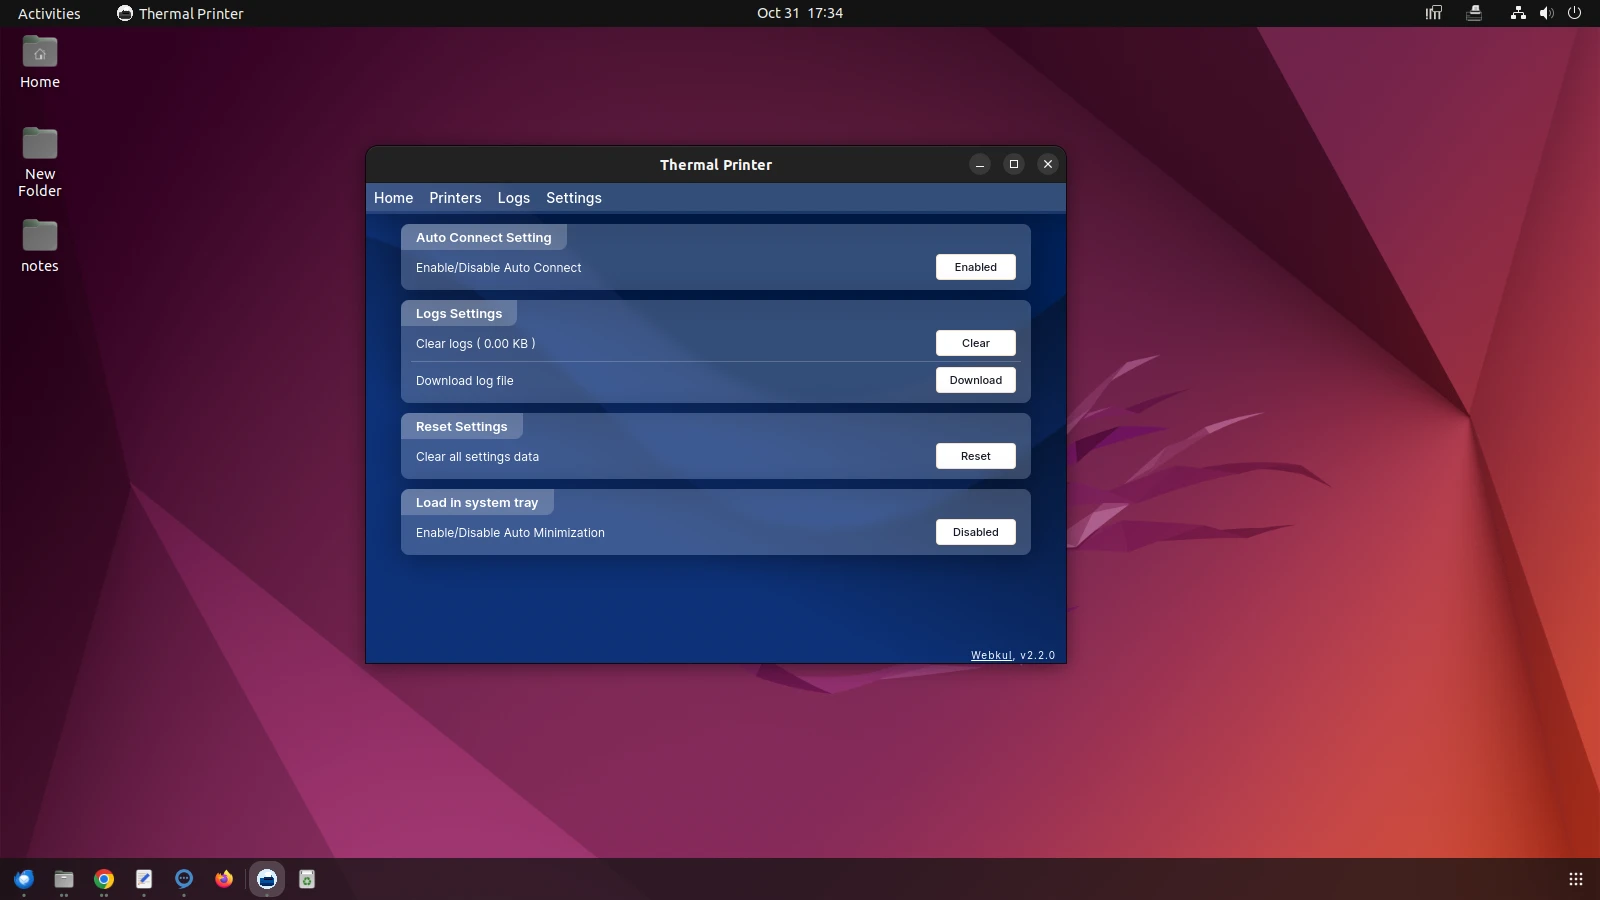
Task: Show applications grid button
Action: [x=1575, y=879]
